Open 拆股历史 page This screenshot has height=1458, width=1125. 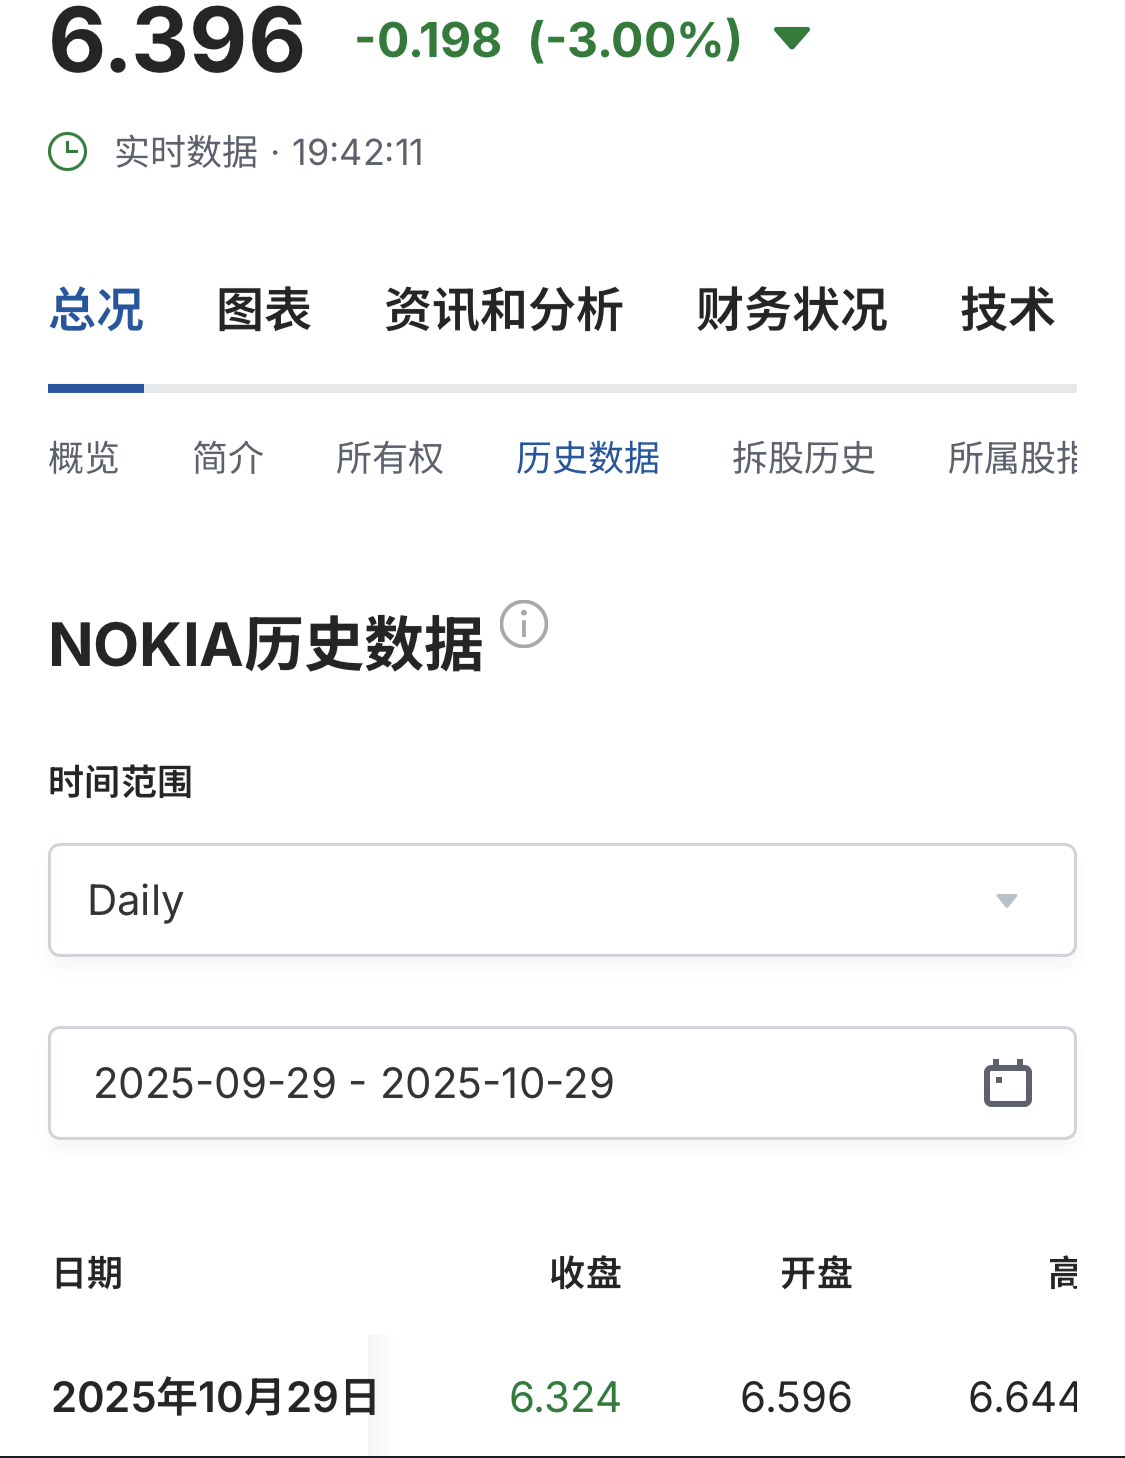803,458
